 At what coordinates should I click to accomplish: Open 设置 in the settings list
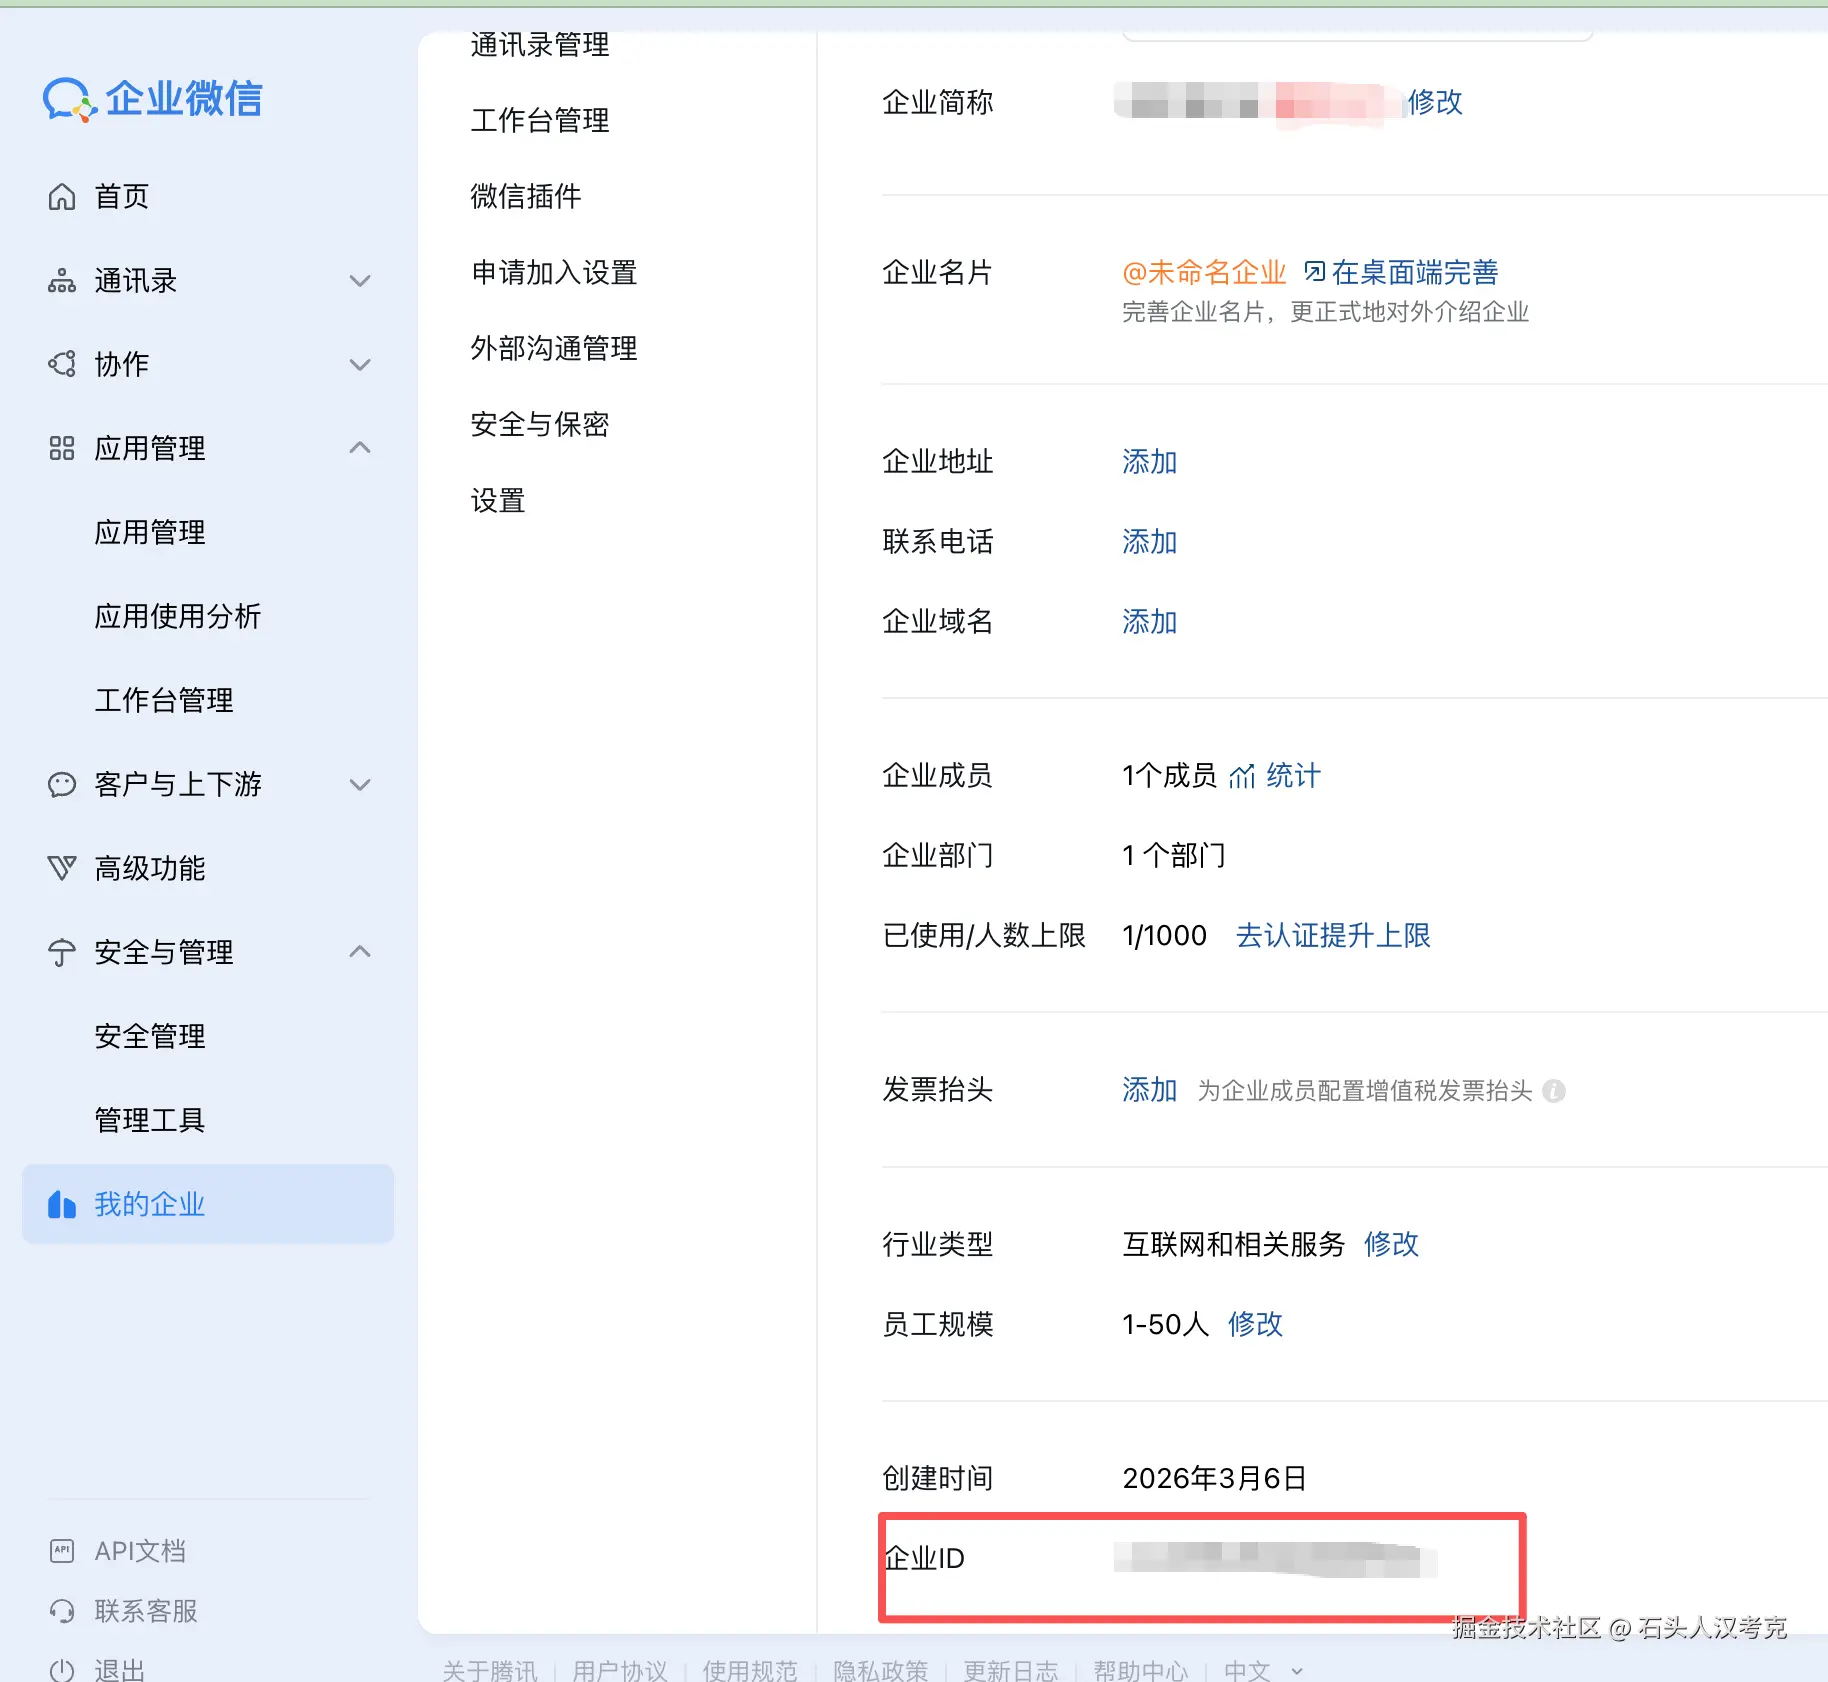point(498,501)
